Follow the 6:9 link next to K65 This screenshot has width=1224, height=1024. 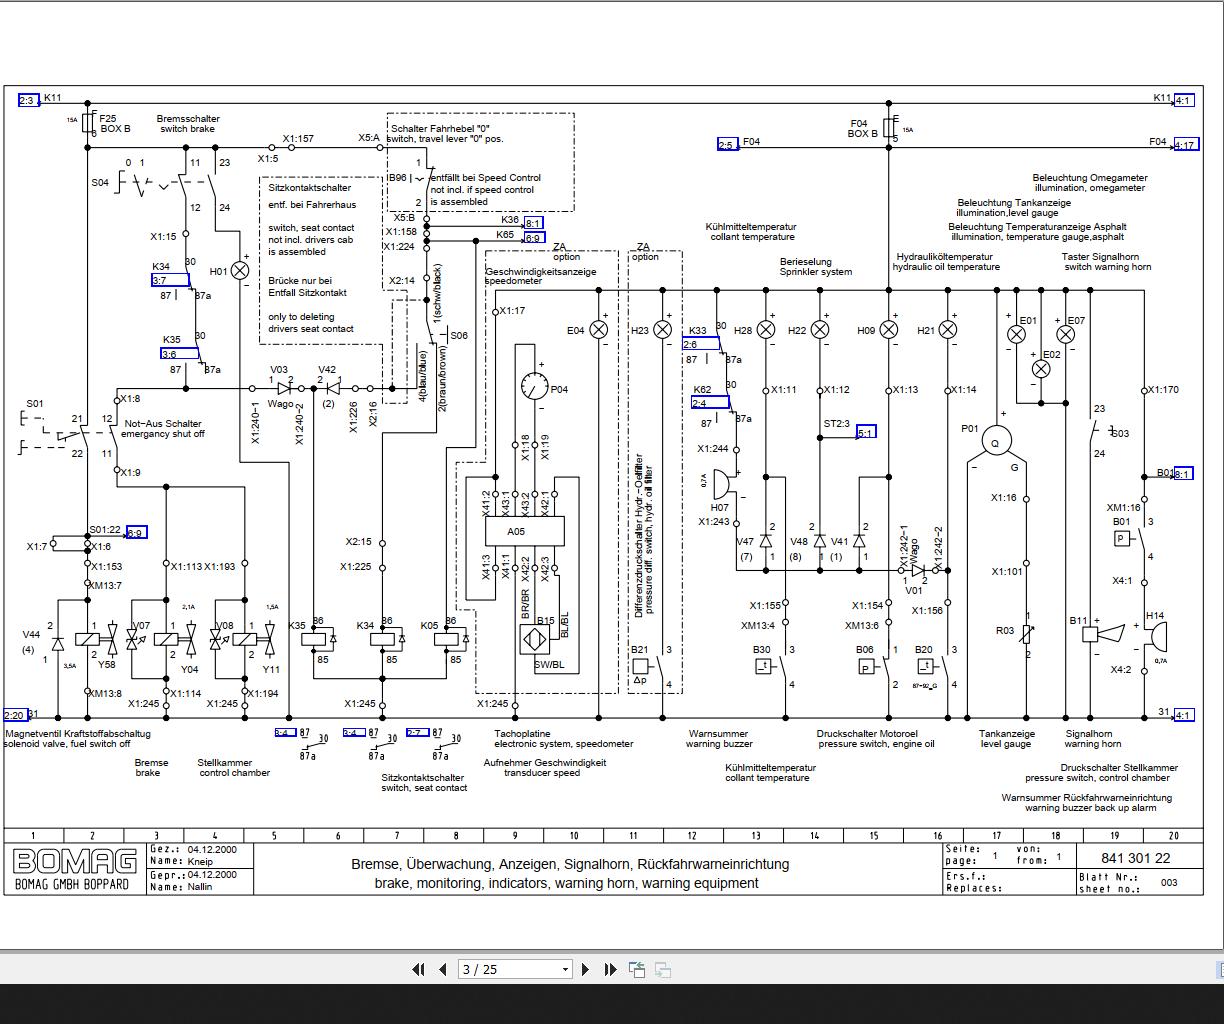[x=533, y=238]
